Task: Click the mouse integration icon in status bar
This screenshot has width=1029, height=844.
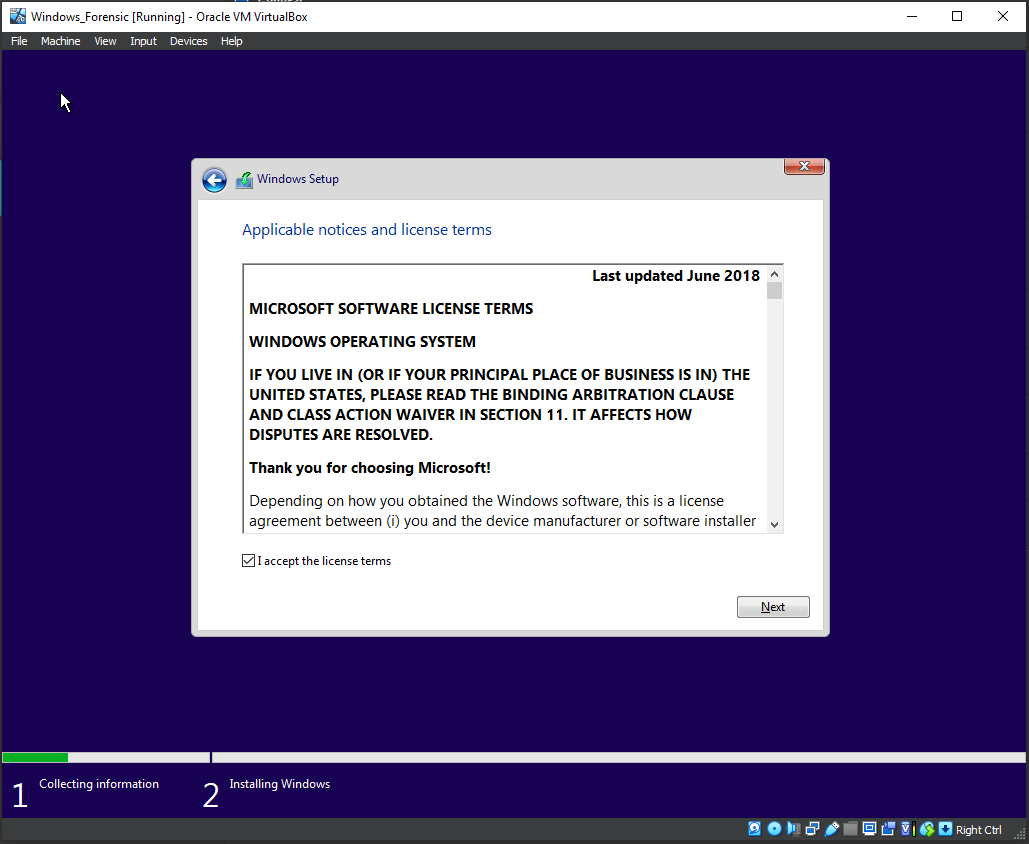Action: (926, 829)
